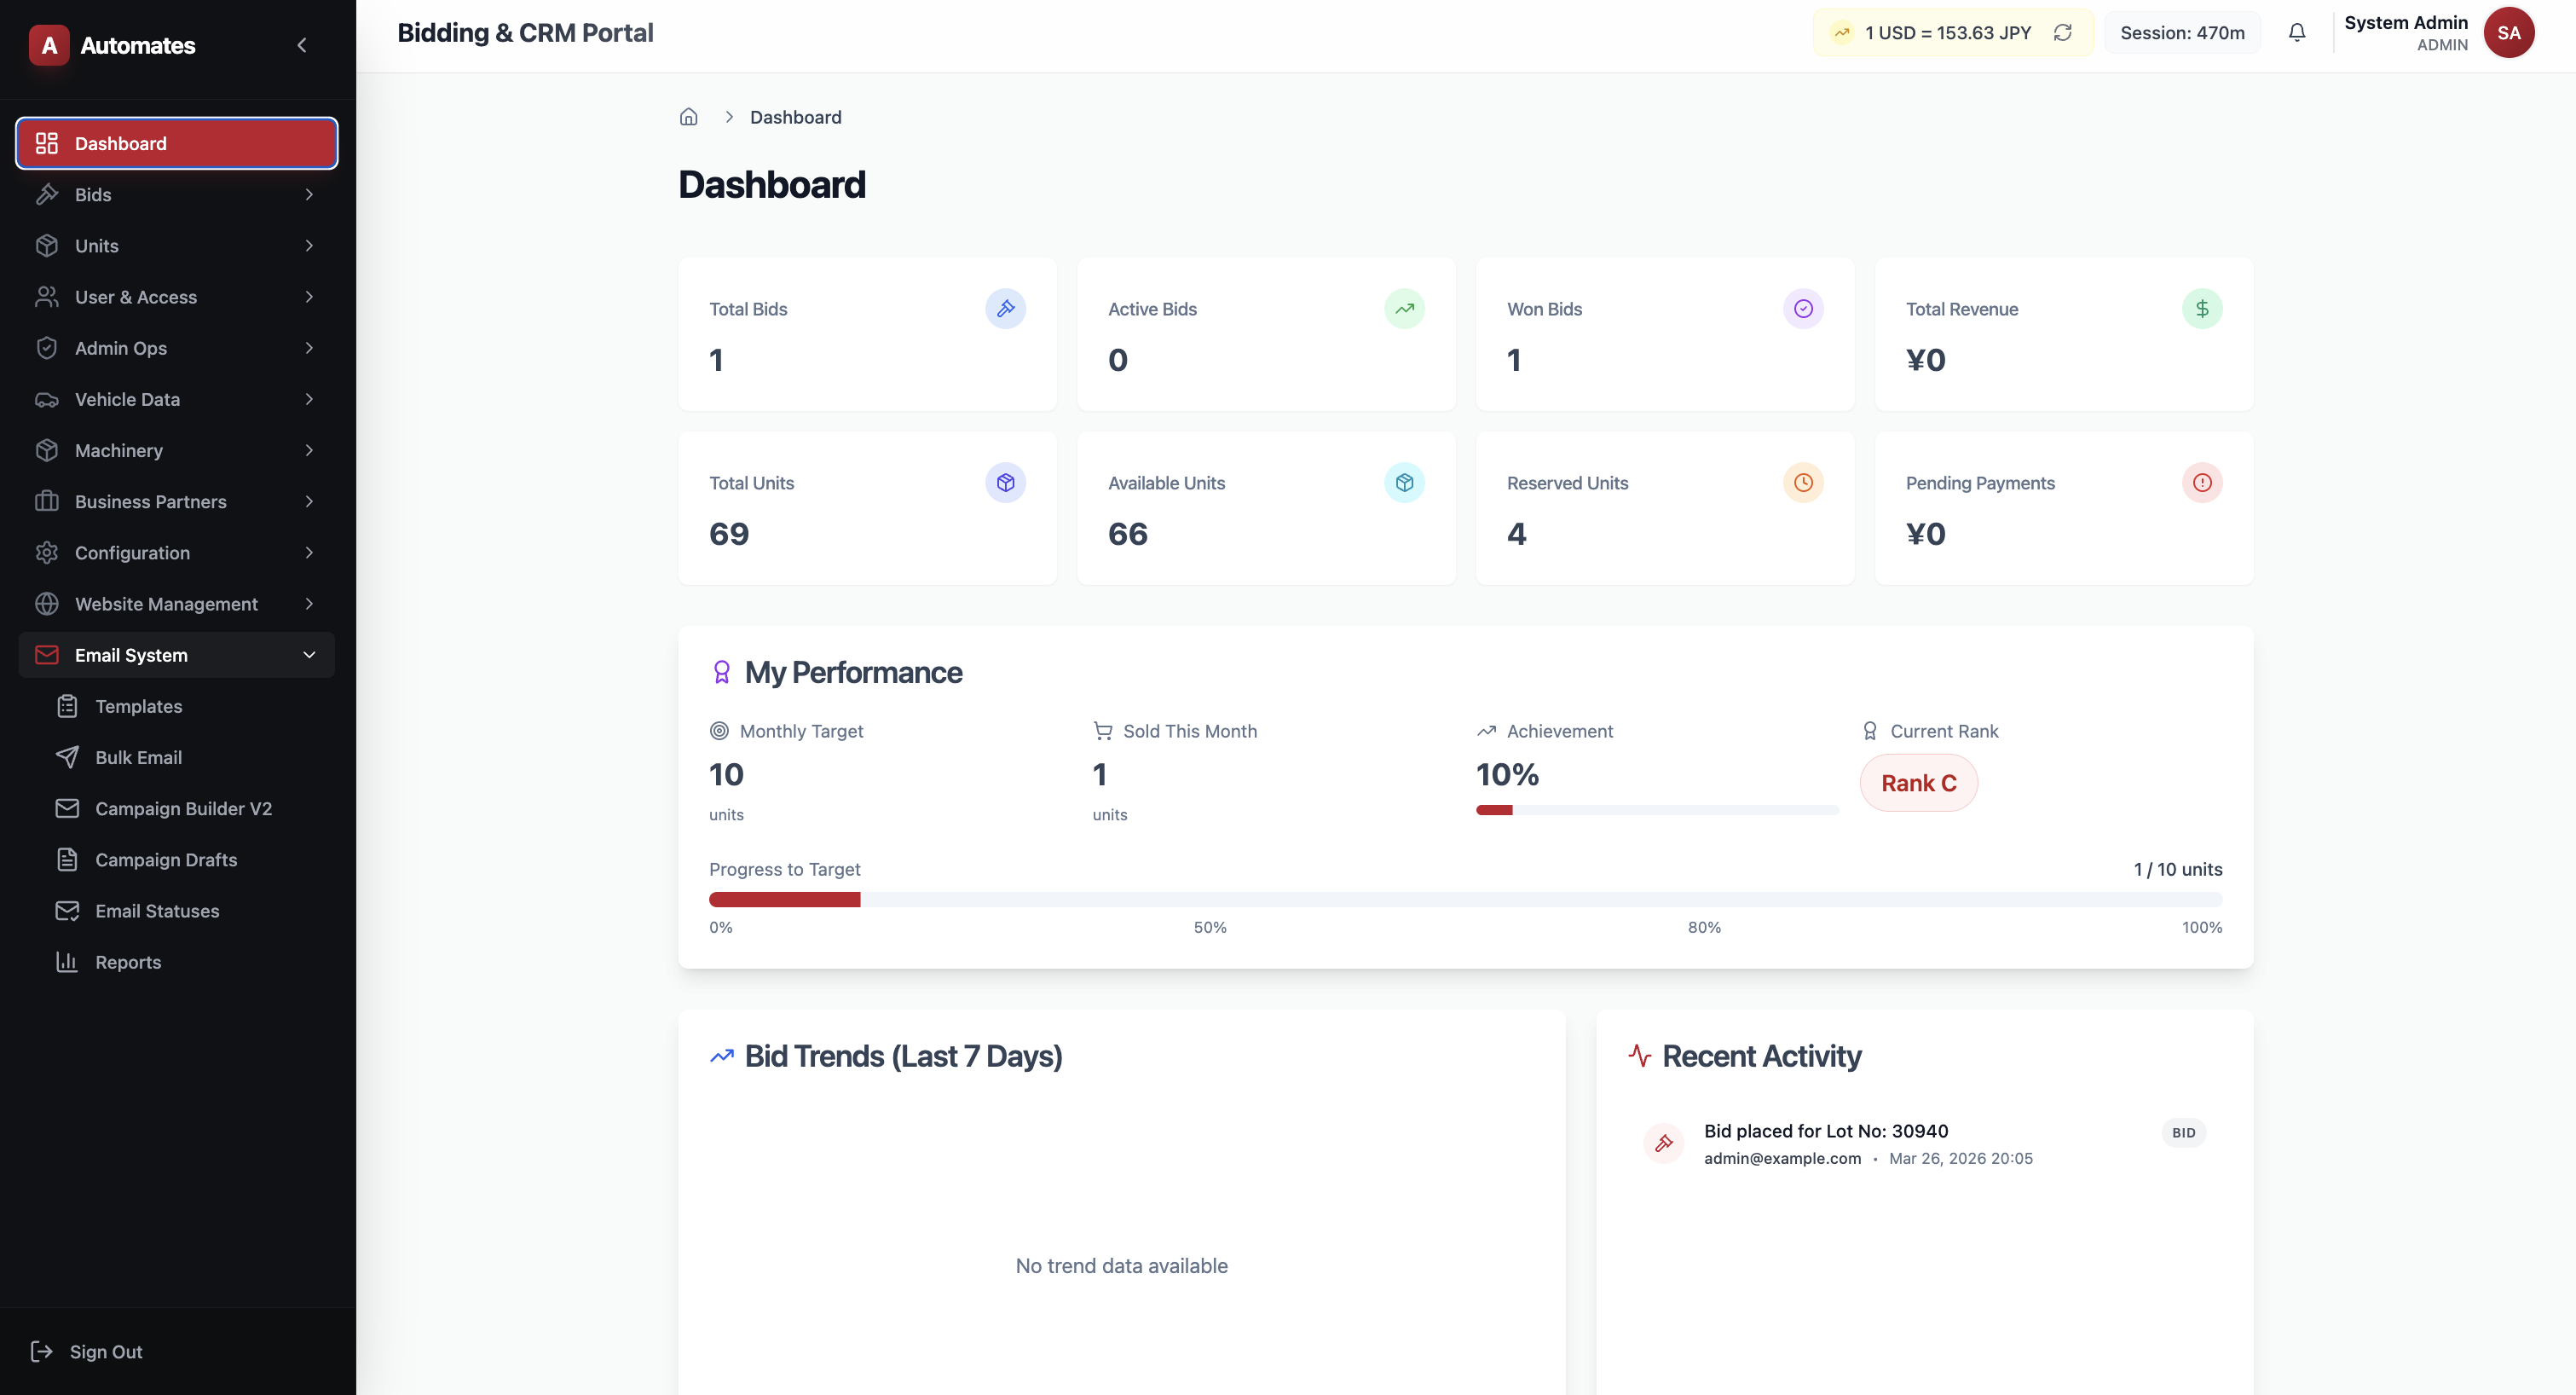The image size is (2576, 1395).
Task: Expand the Admin Ops chevron
Action: (x=309, y=348)
